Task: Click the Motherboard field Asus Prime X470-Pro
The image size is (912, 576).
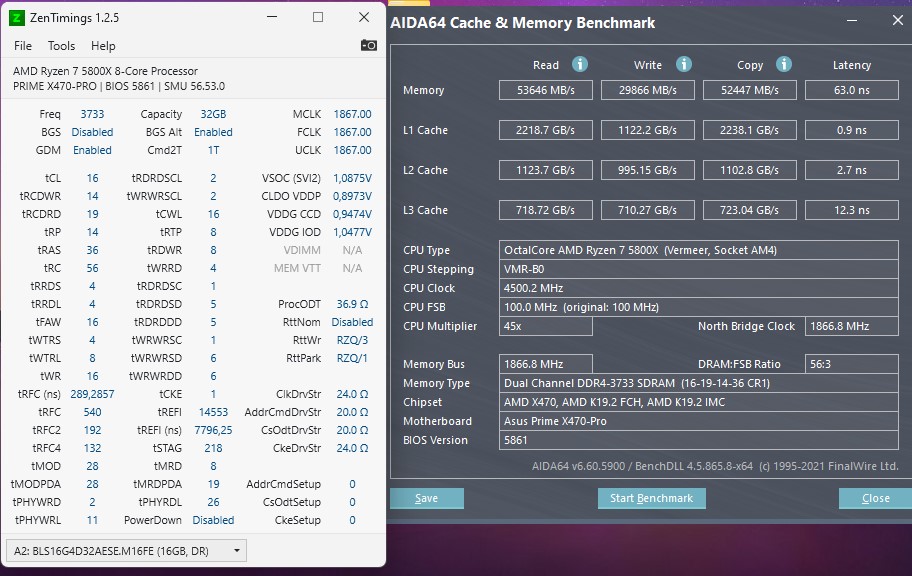Action: [699, 421]
